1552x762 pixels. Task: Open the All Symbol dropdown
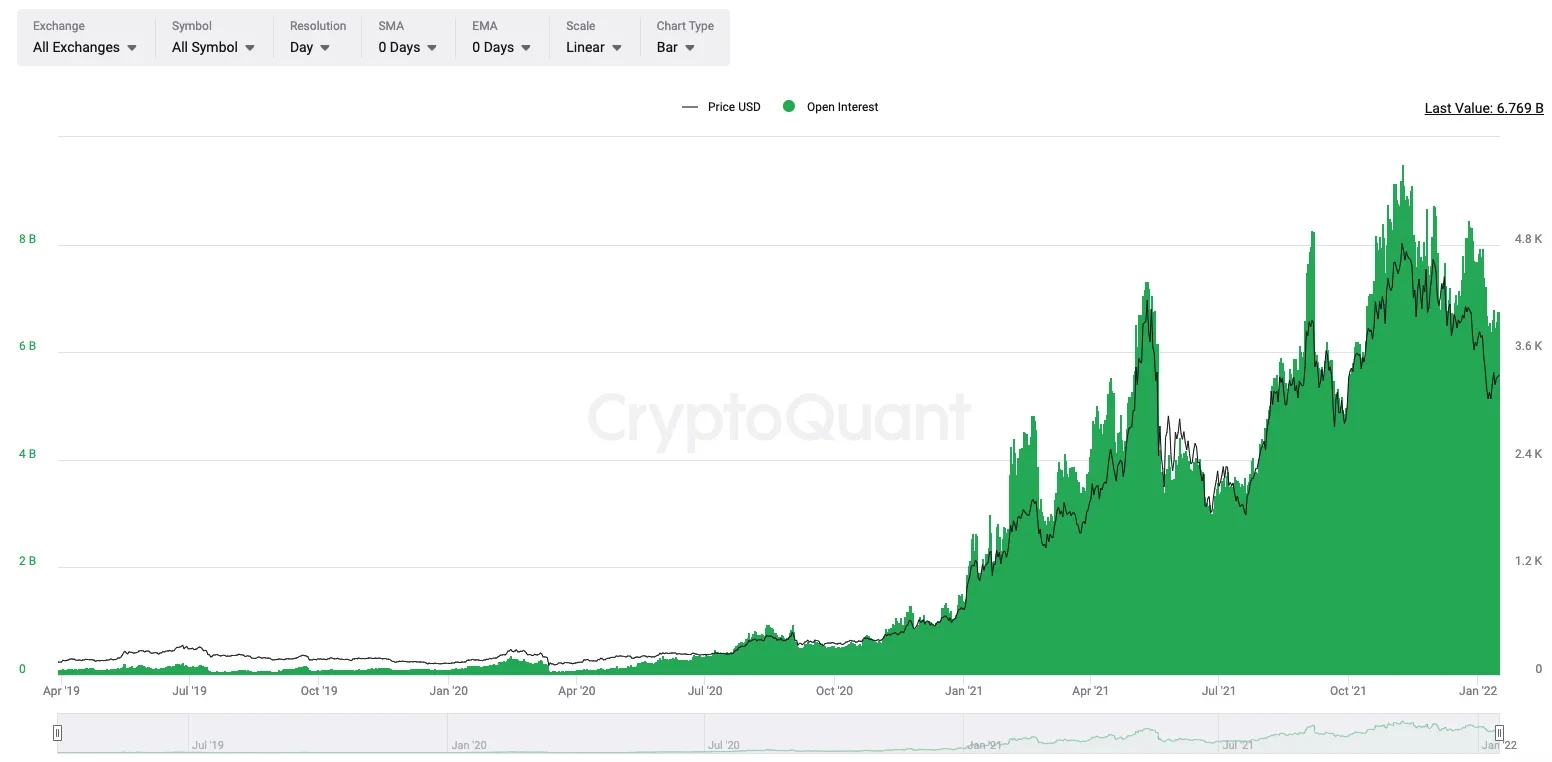tap(213, 47)
